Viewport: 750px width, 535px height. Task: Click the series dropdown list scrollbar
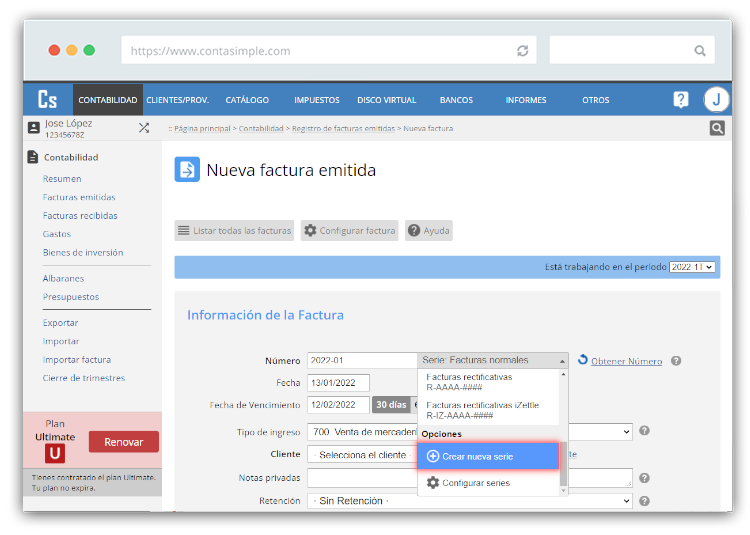coord(563,462)
